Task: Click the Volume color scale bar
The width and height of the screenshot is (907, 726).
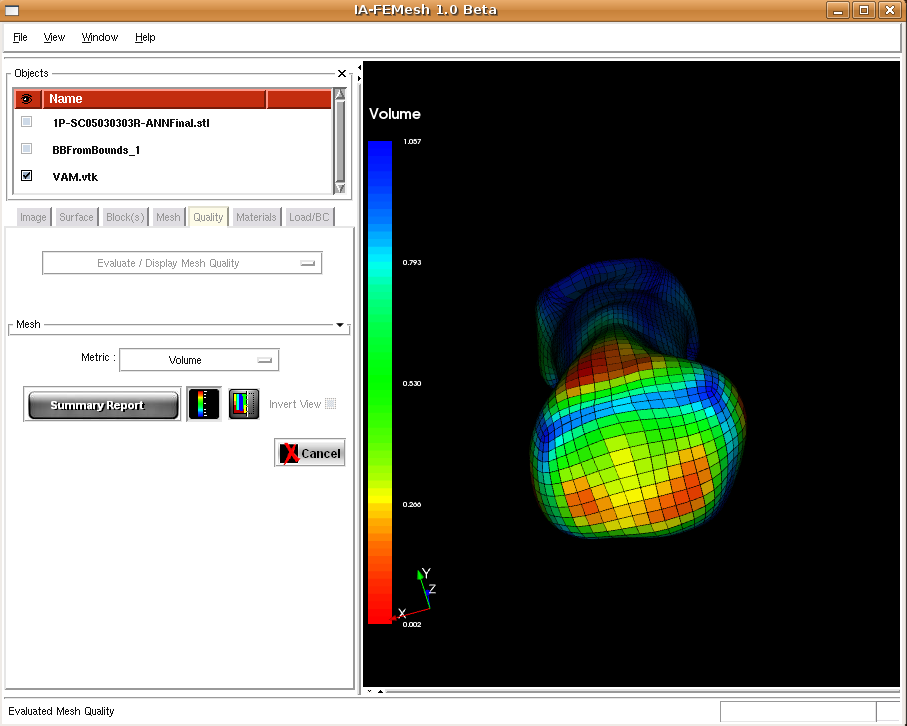Action: (x=380, y=382)
